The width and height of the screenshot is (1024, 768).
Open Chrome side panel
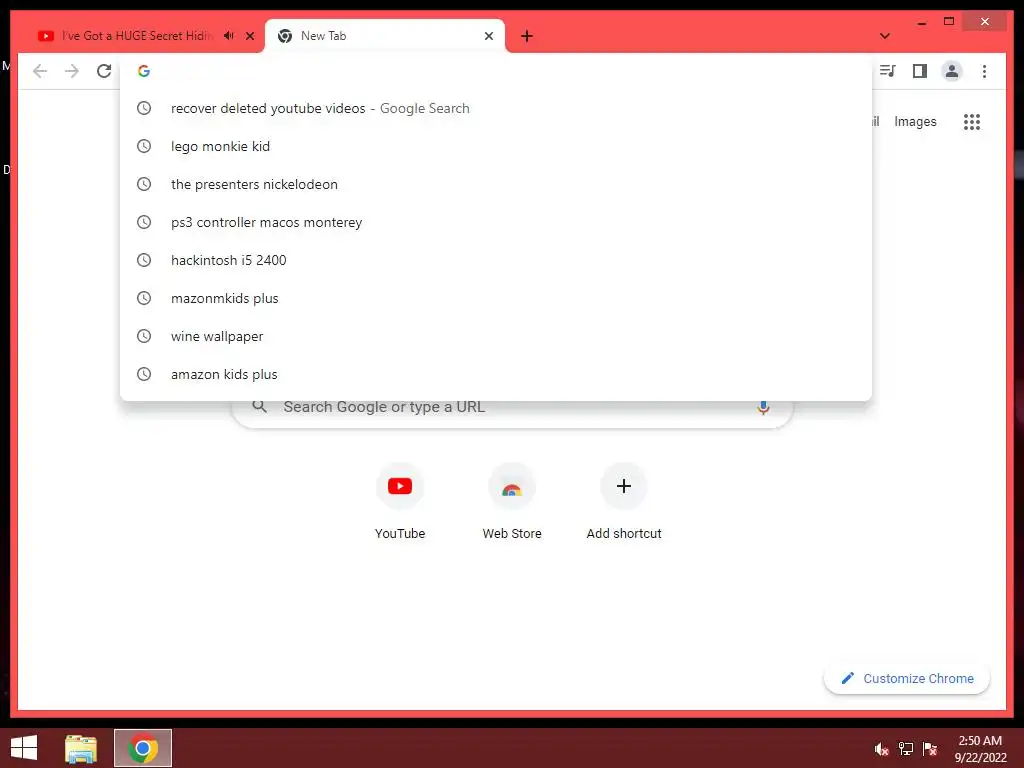click(x=920, y=71)
